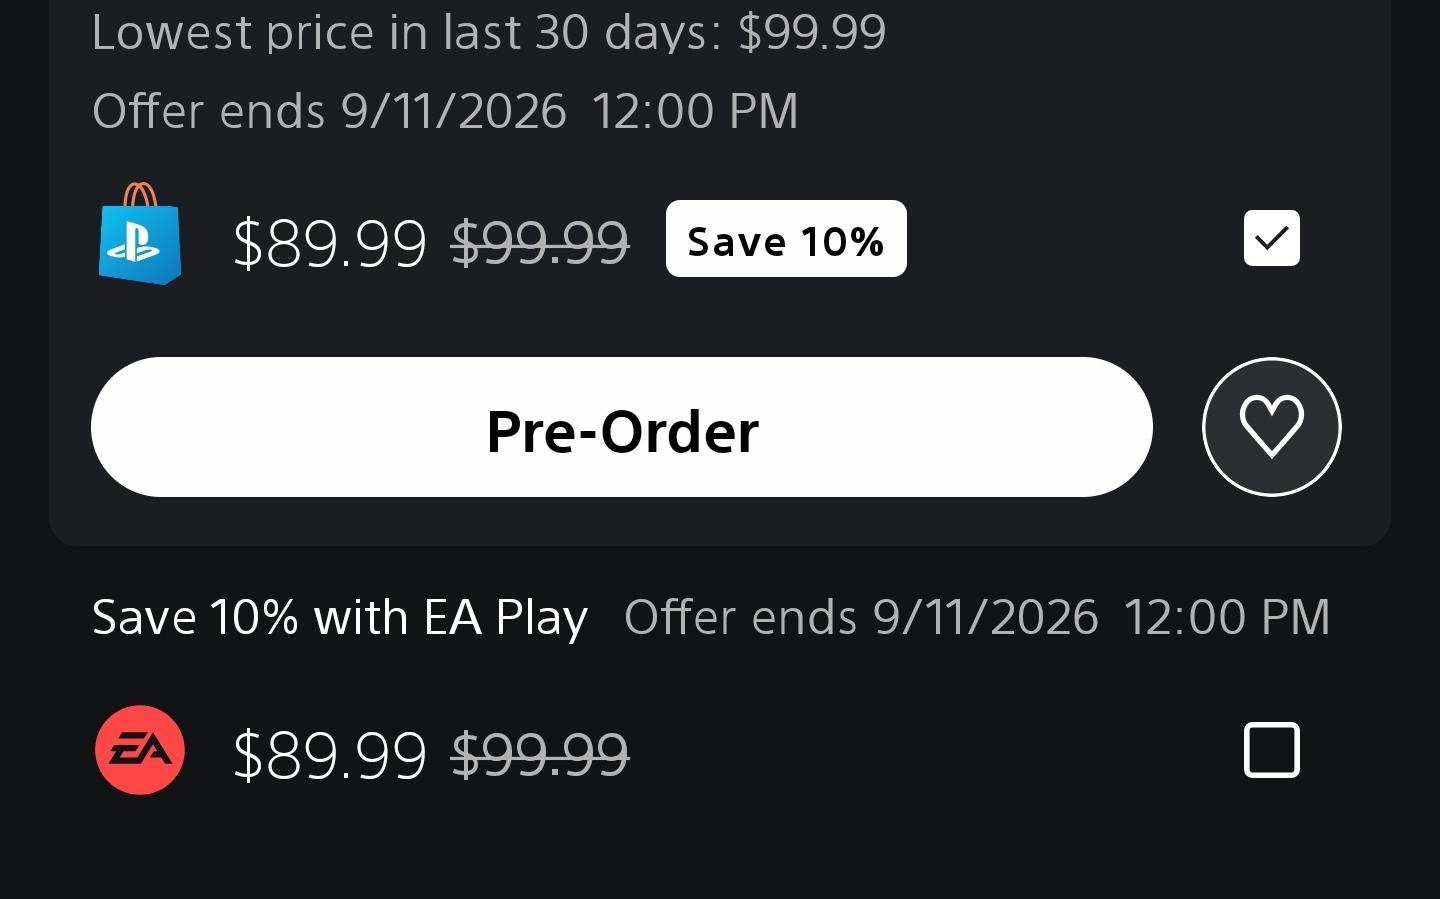Add the game to wishlist with heart icon

pyautogui.click(x=1271, y=427)
